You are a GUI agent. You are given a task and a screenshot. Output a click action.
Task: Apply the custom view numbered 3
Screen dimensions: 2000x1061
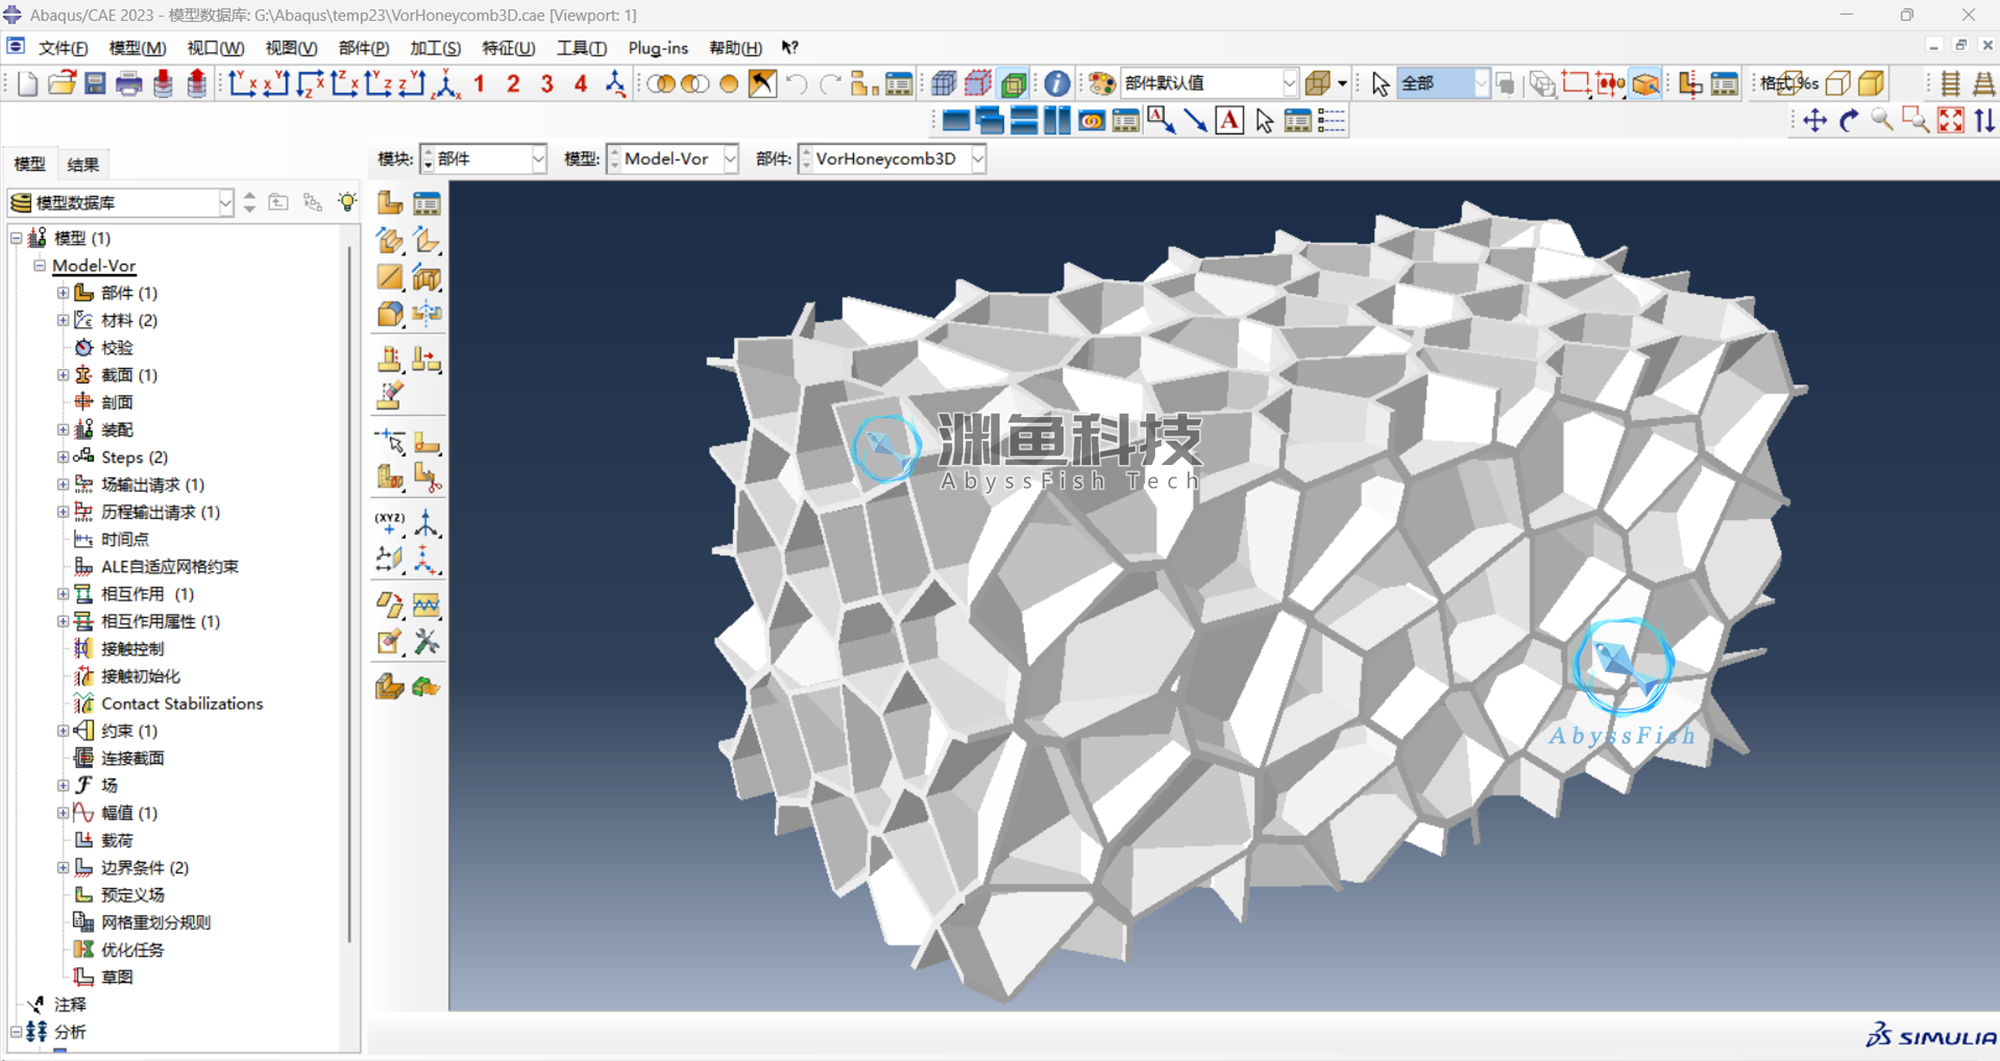(x=547, y=84)
